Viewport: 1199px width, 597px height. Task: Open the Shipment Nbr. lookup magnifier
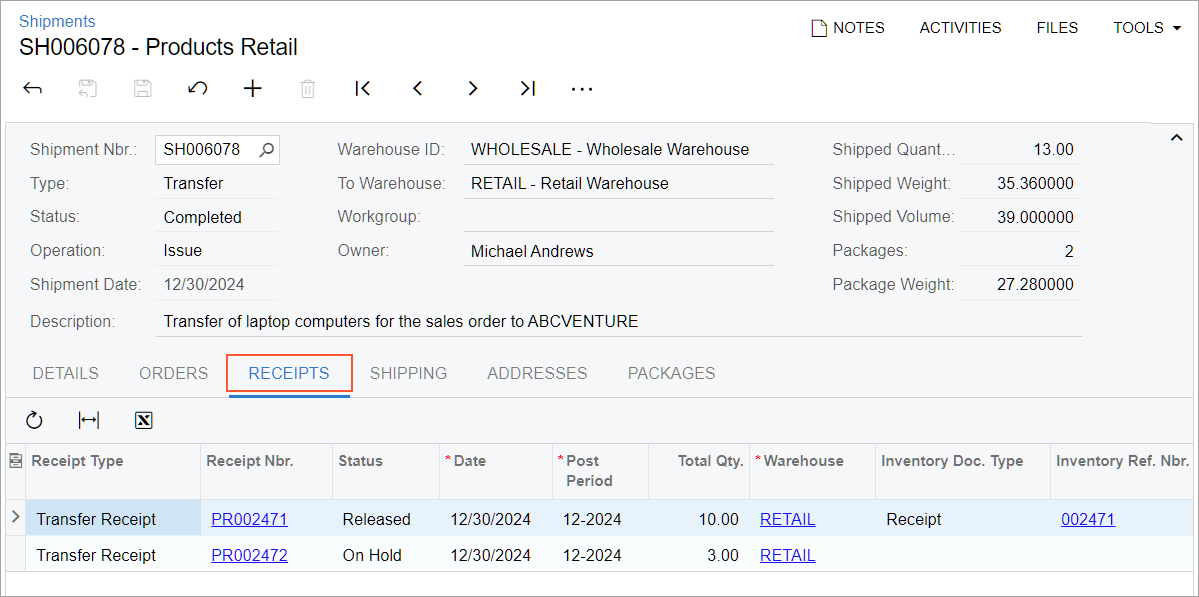266,150
